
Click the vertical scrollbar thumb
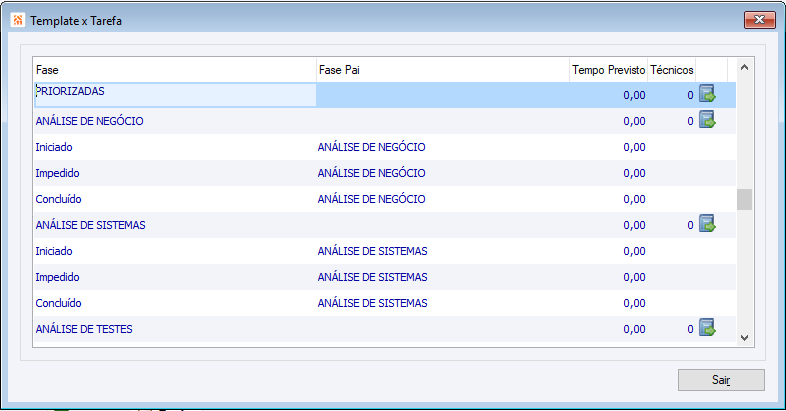[744, 199]
